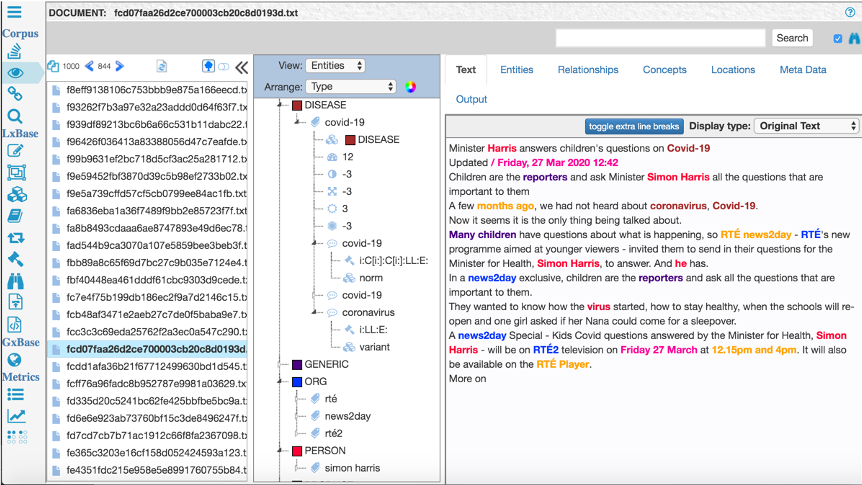Collapse the file list with the double chevron
862x485 pixels.
click(x=242, y=67)
